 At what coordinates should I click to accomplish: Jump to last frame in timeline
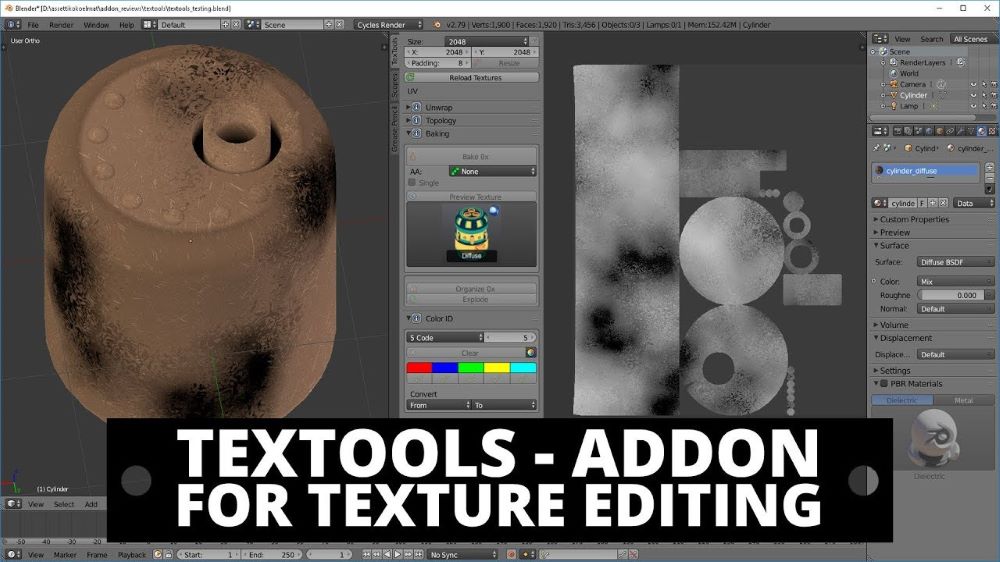tap(418, 555)
